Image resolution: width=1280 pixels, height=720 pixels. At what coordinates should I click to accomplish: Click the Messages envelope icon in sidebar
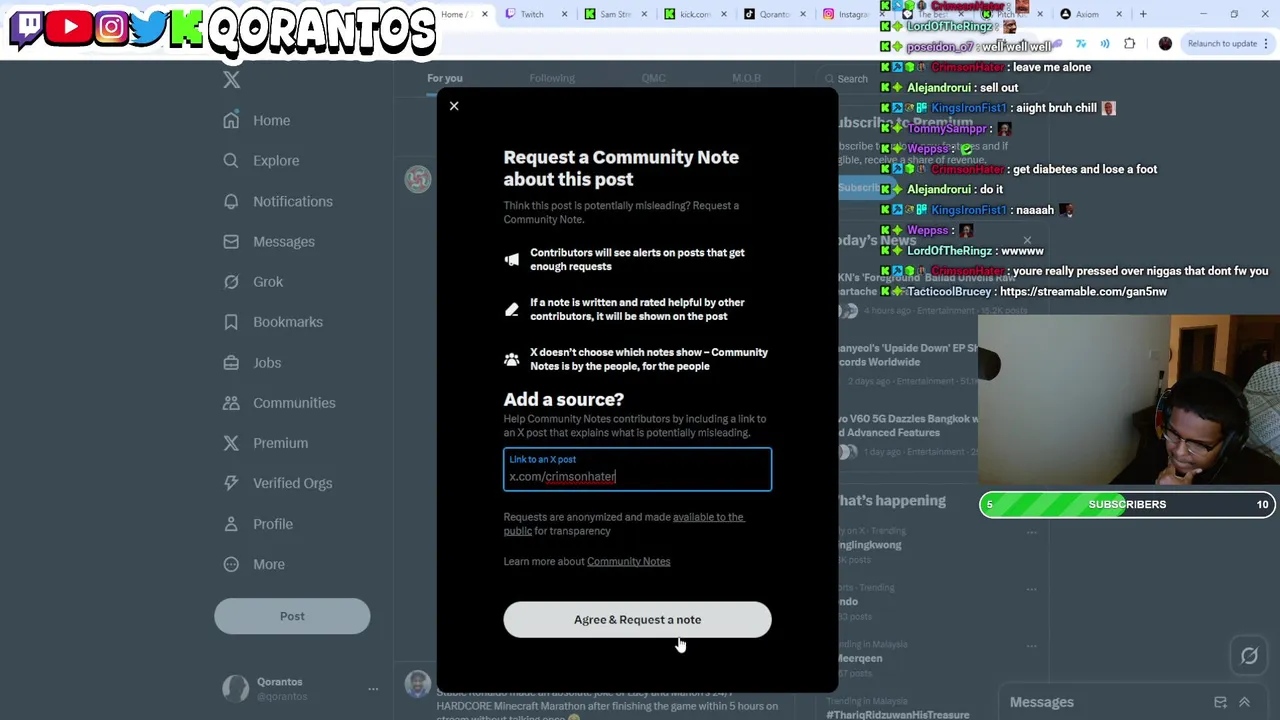point(231,241)
